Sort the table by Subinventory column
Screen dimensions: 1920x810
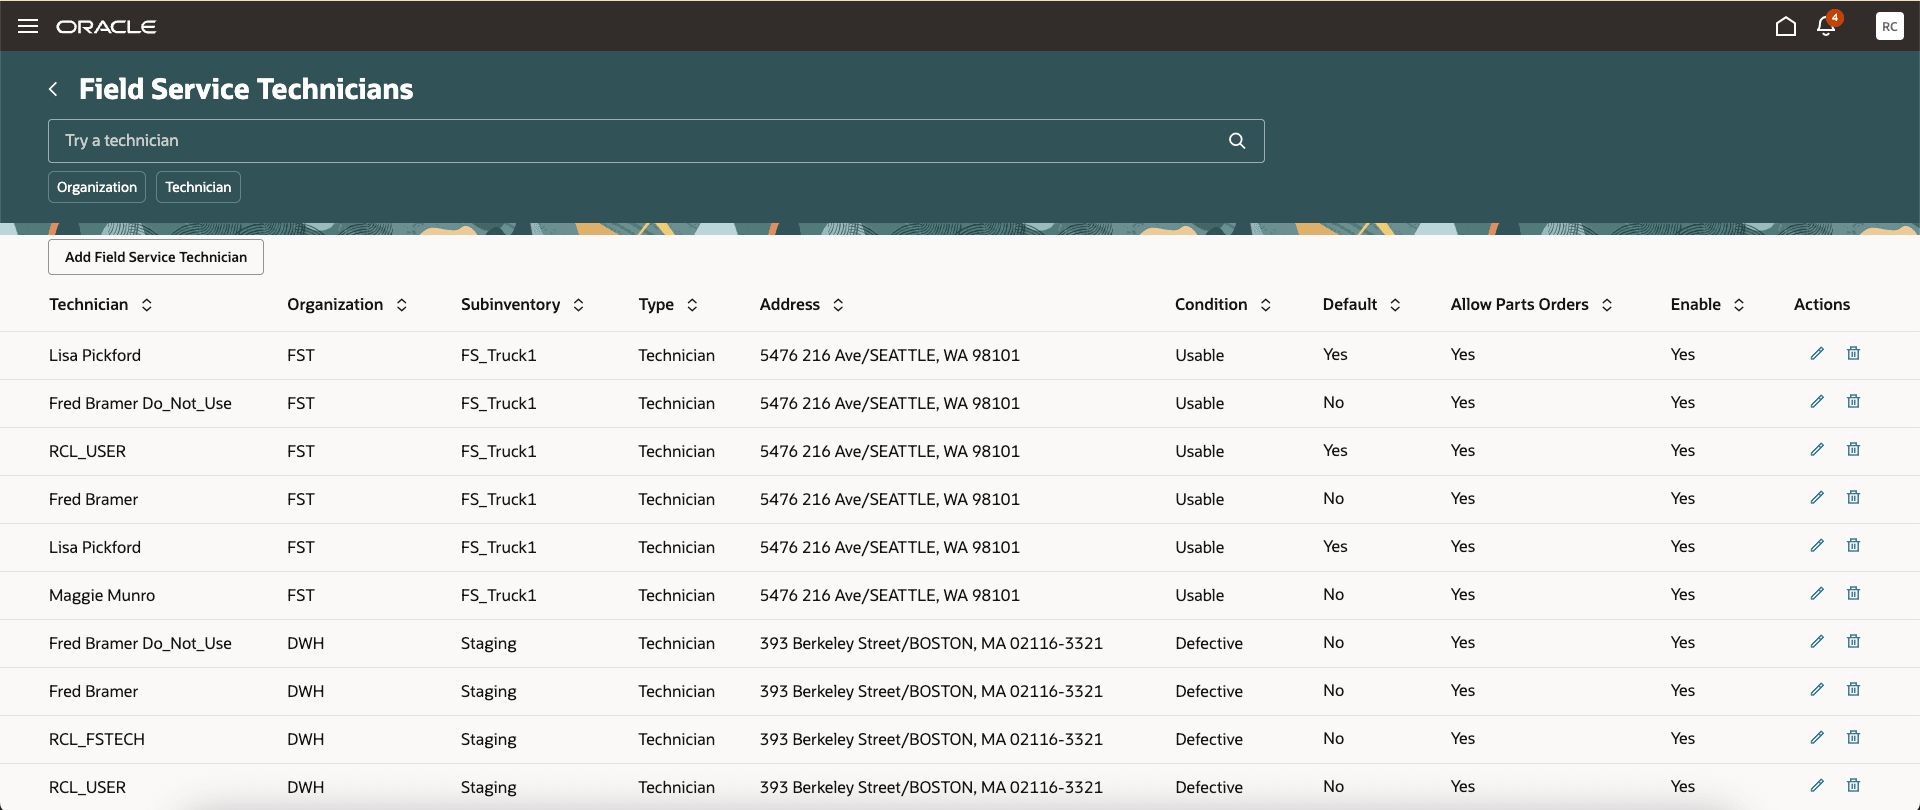click(578, 305)
